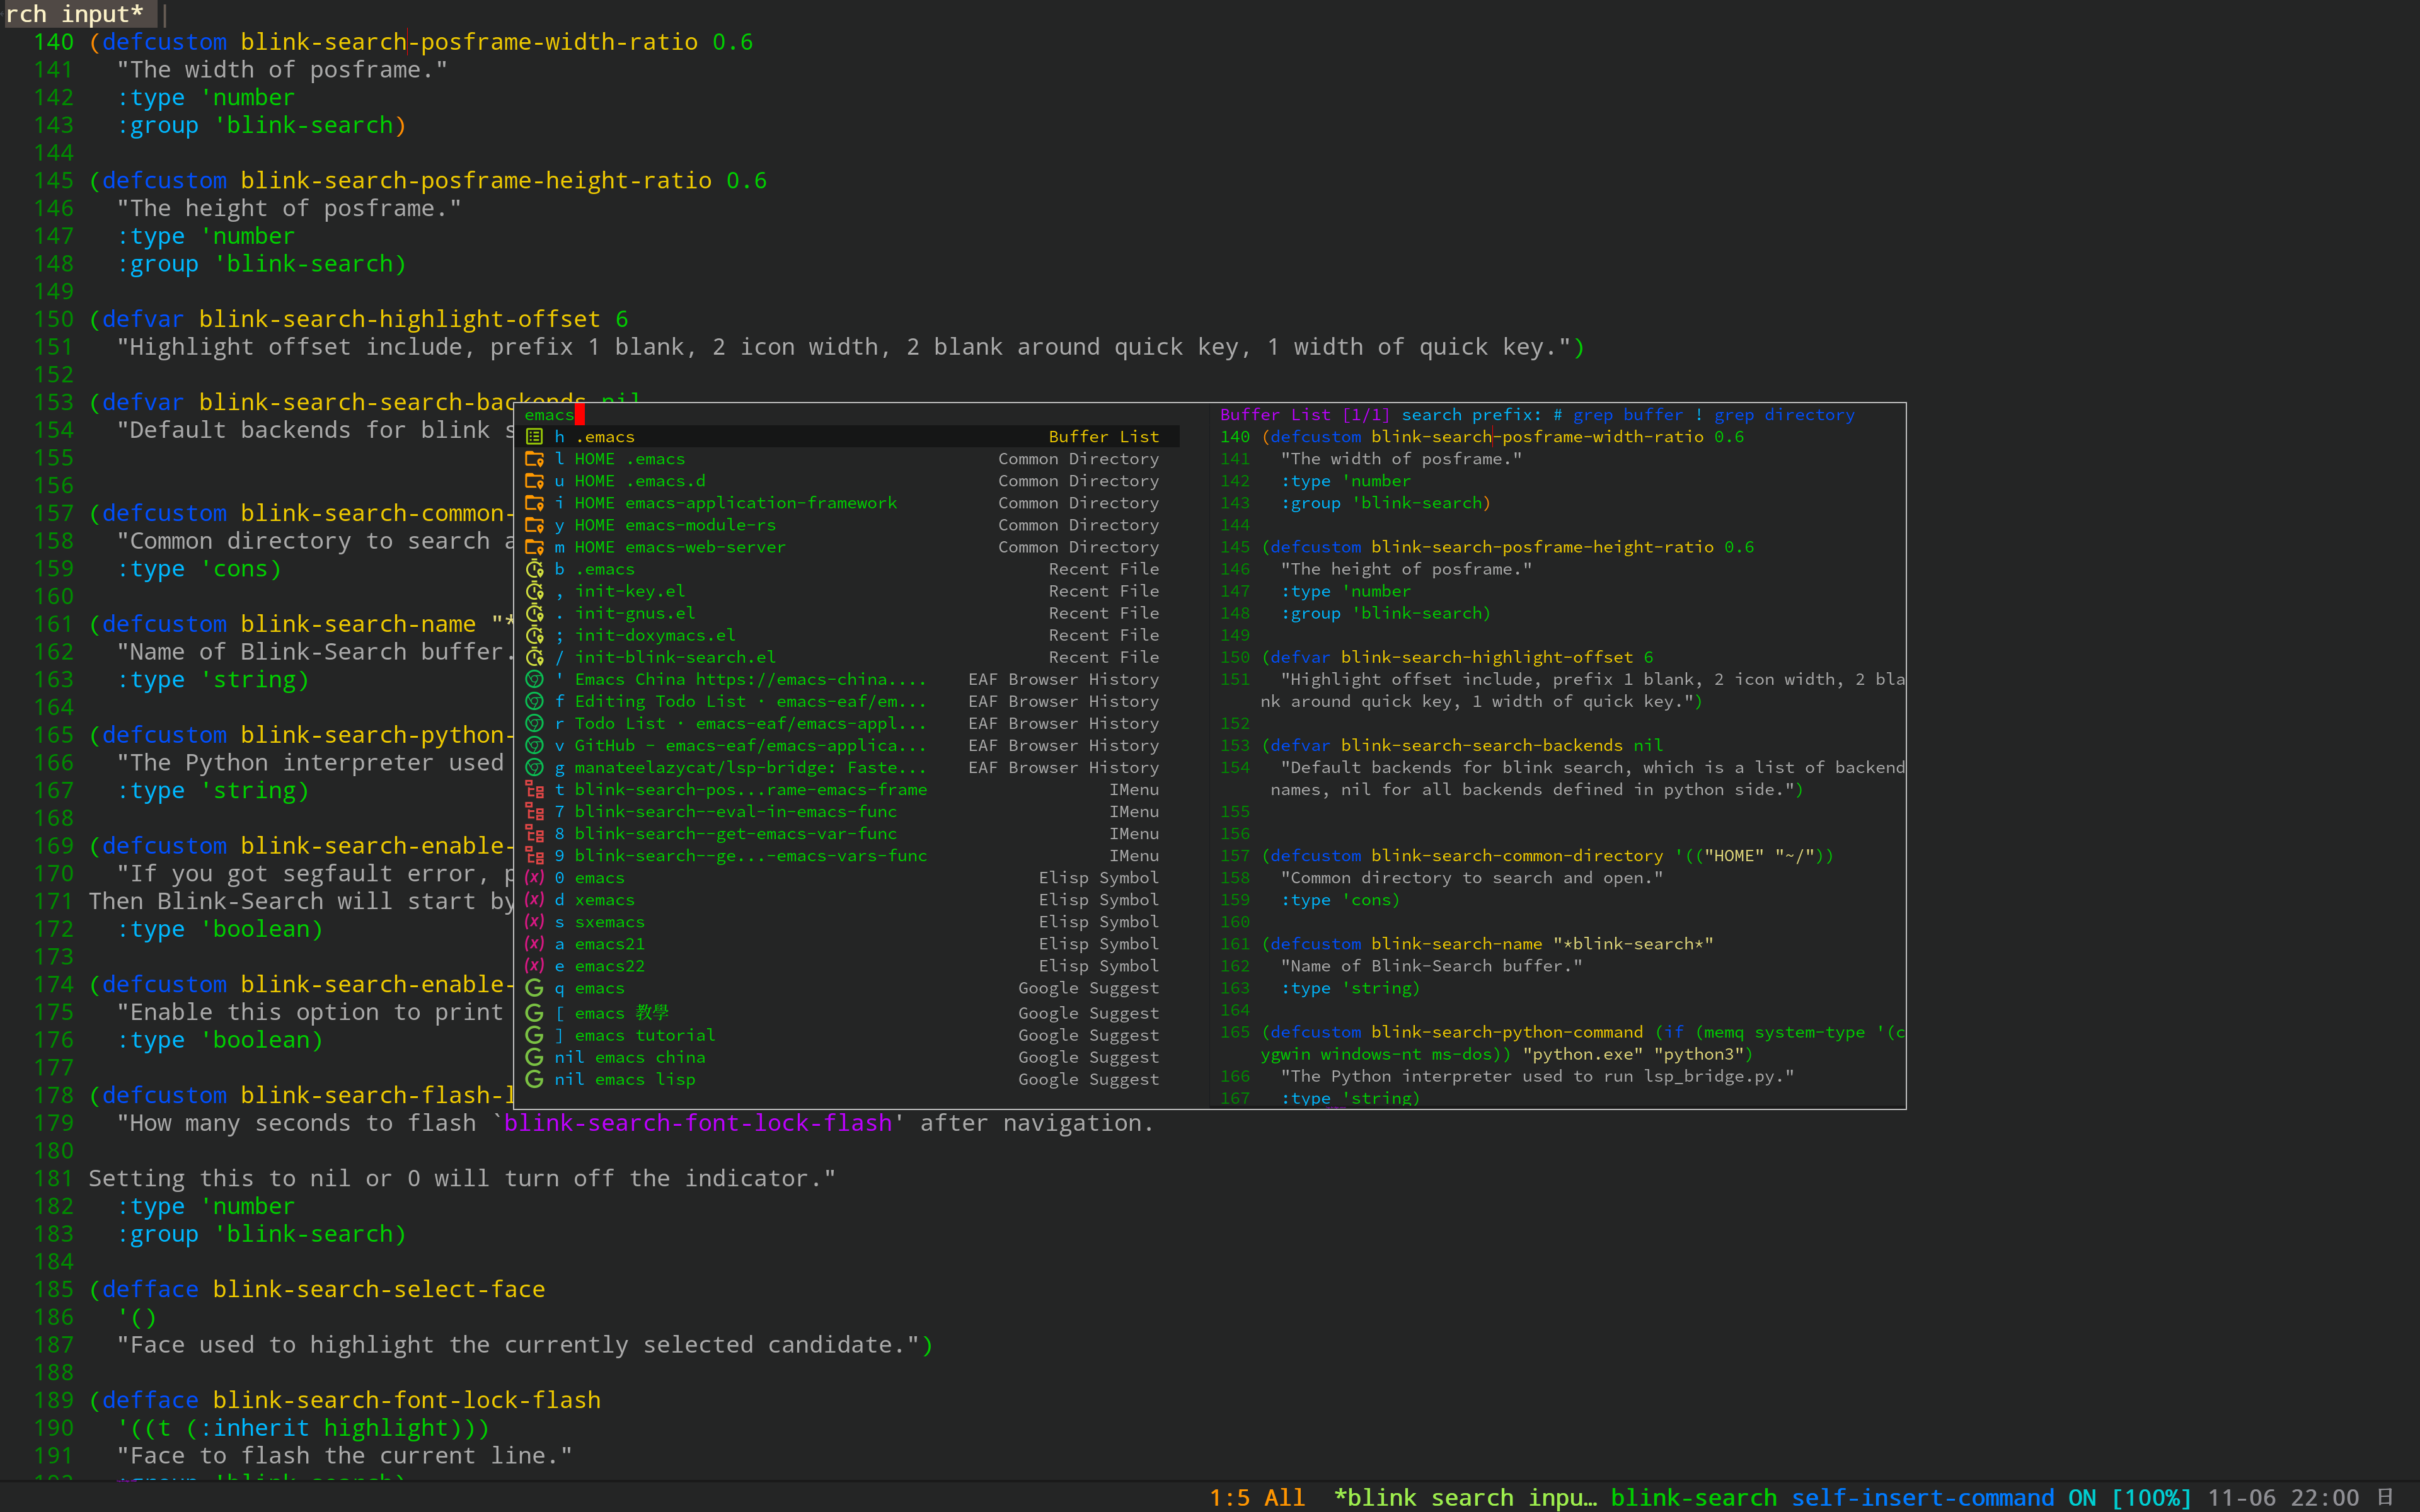The height and width of the screenshot is (1512, 2420).
Task: Click the Buffer List icon beside .emacs
Action: 534,437
